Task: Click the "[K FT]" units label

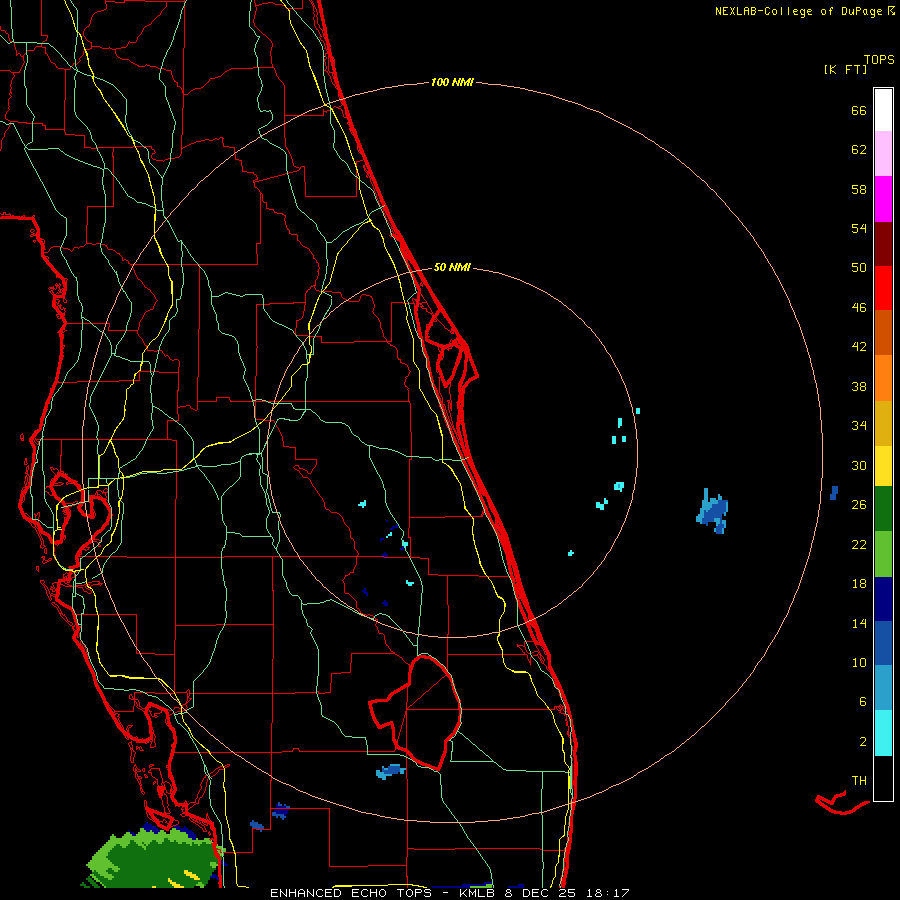Action: click(x=845, y=69)
